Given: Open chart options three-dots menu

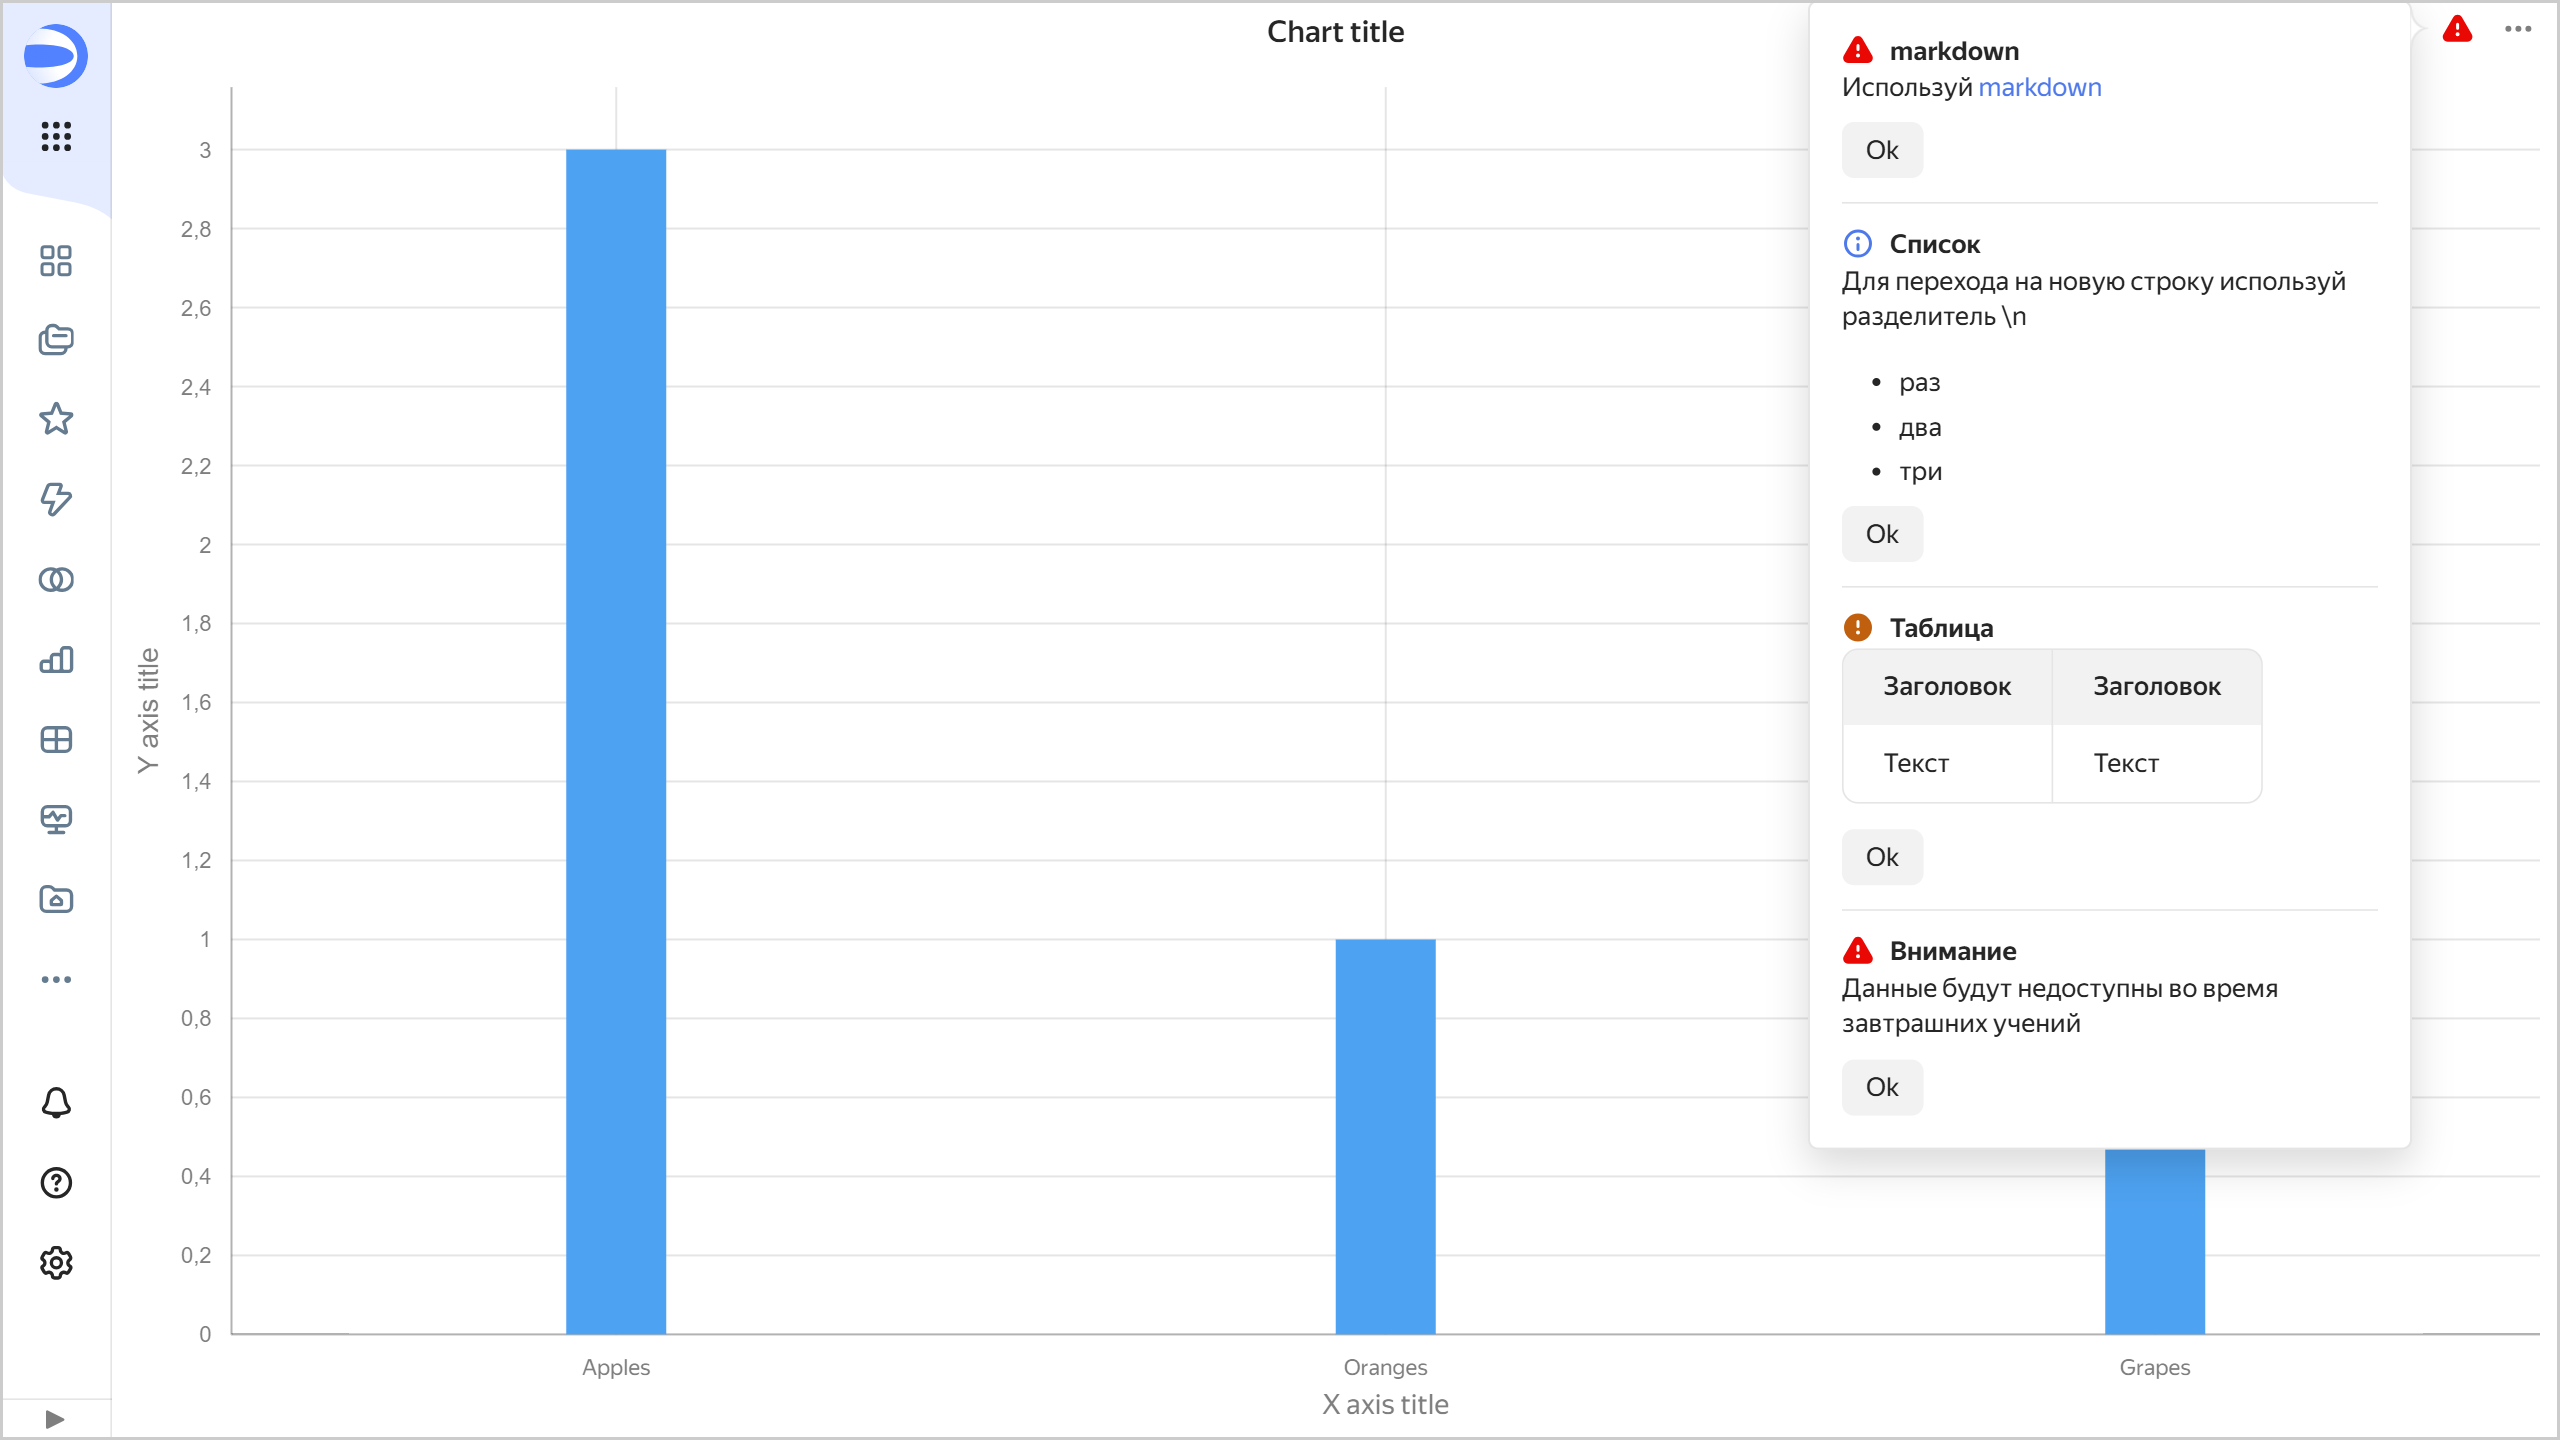Looking at the screenshot, I should coord(2517,30).
